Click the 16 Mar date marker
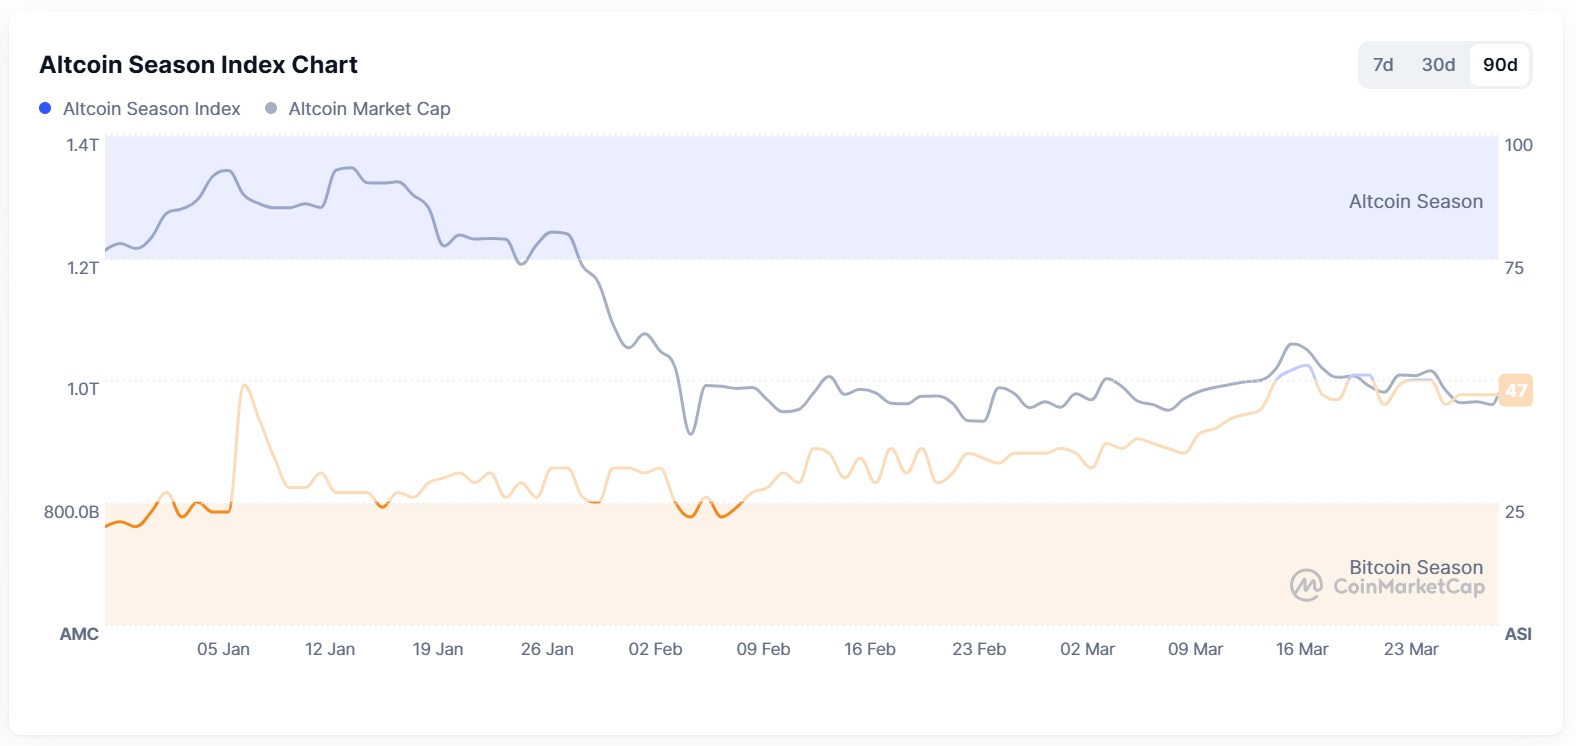 click(x=1302, y=649)
